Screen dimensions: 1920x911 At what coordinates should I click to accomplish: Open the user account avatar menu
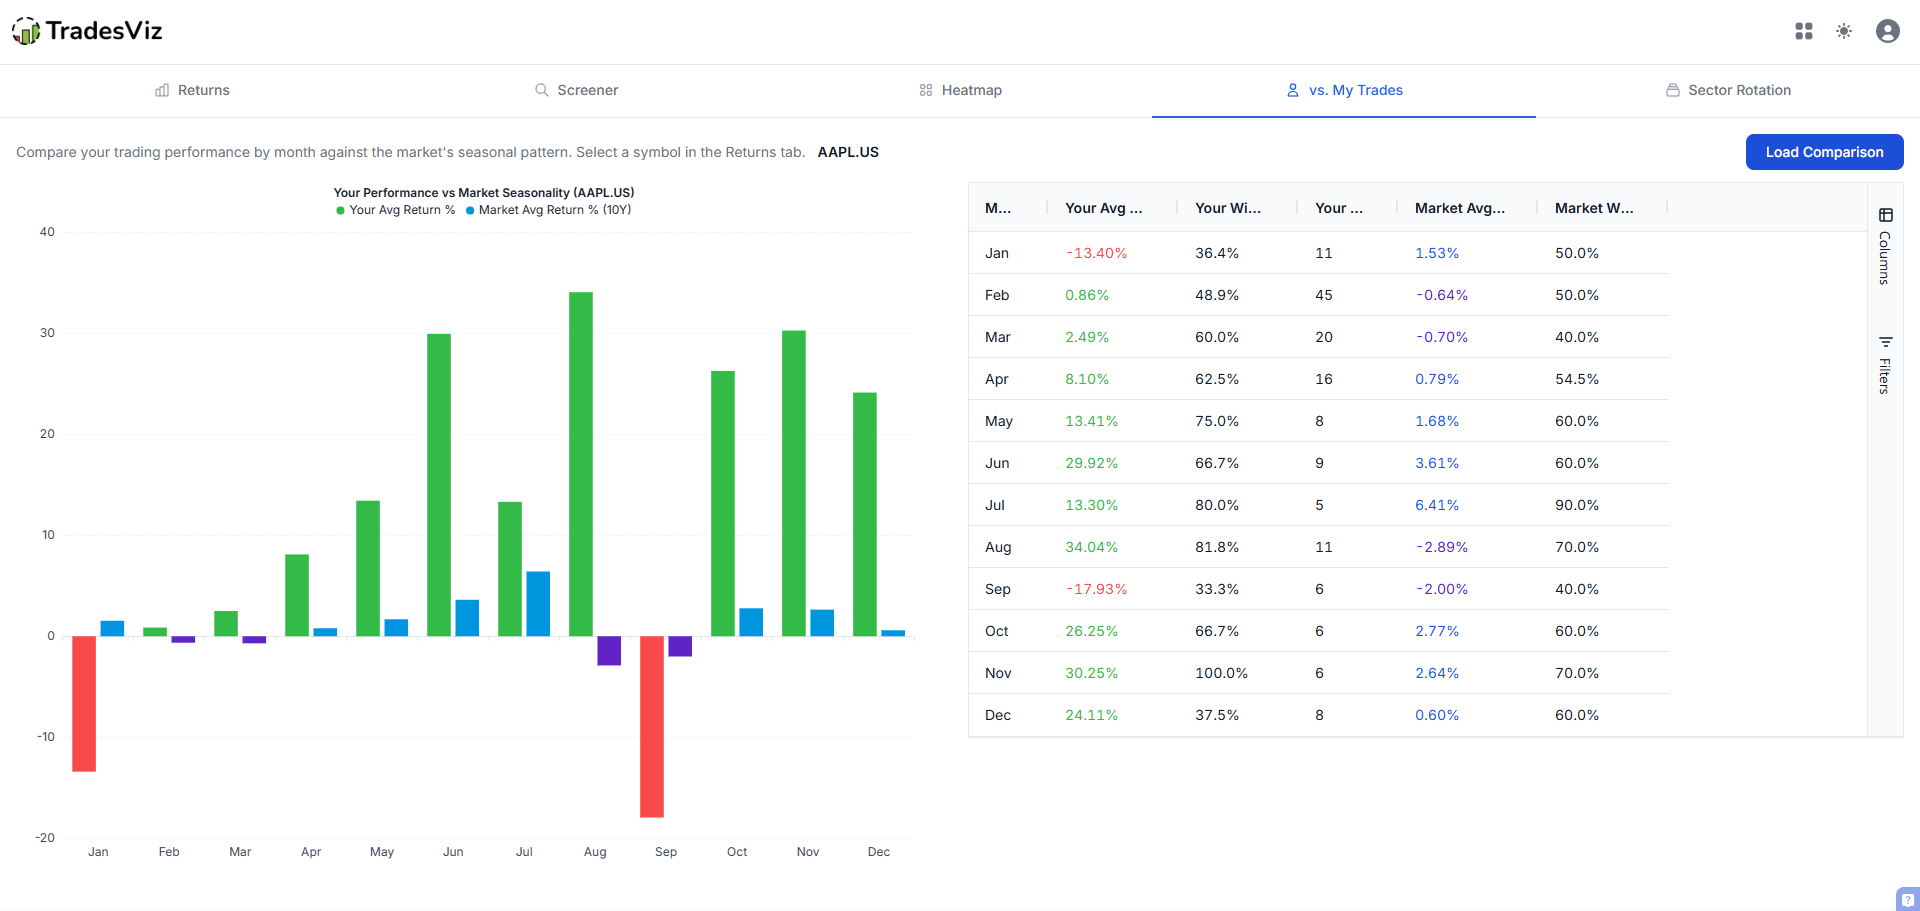click(x=1888, y=31)
